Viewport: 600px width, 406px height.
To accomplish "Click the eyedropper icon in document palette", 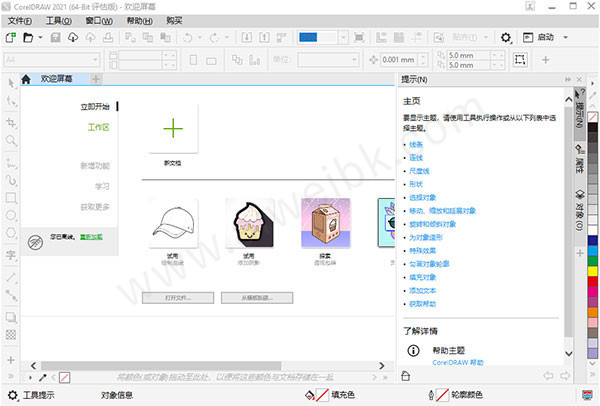I will (x=42, y=378).
